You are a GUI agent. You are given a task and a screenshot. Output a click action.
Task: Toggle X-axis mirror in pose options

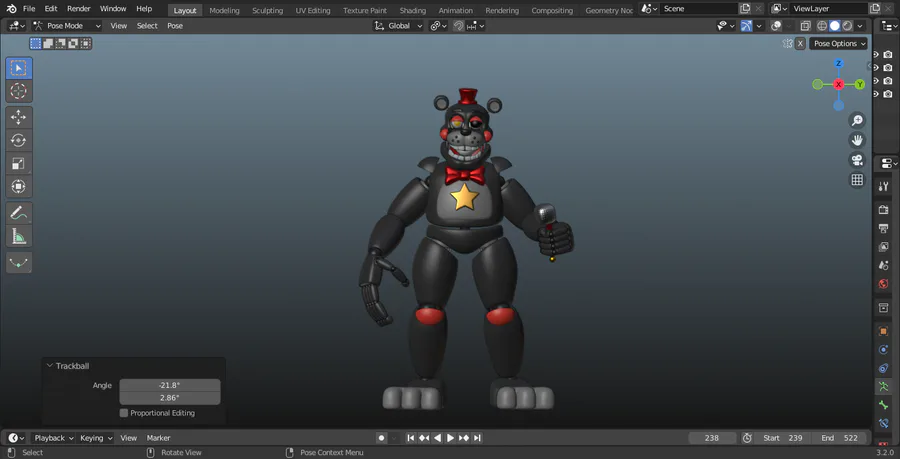click(x=800, y=44)
